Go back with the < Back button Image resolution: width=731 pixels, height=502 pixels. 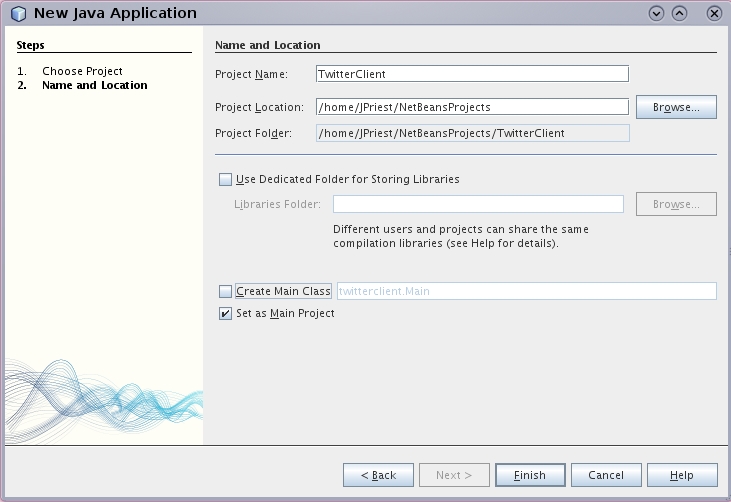[x=379, y=475]
